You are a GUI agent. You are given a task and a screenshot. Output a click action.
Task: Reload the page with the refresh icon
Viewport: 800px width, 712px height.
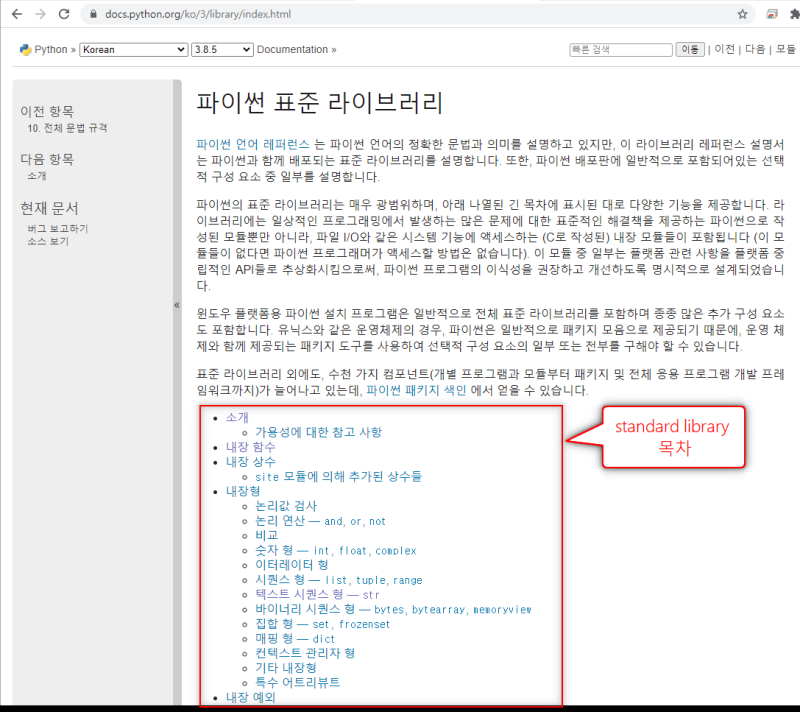click(63, 15)
